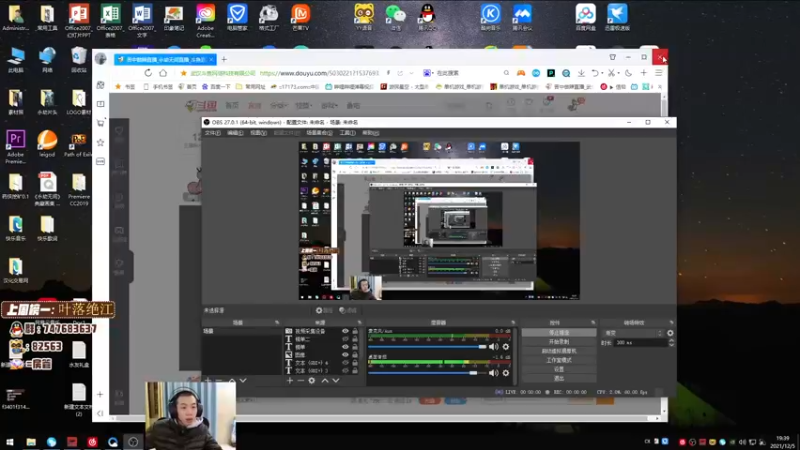Move source up with sources panel up arrow
Image resolution: width=800 pixels, height=450 pixels.
(x=325, y=381)
